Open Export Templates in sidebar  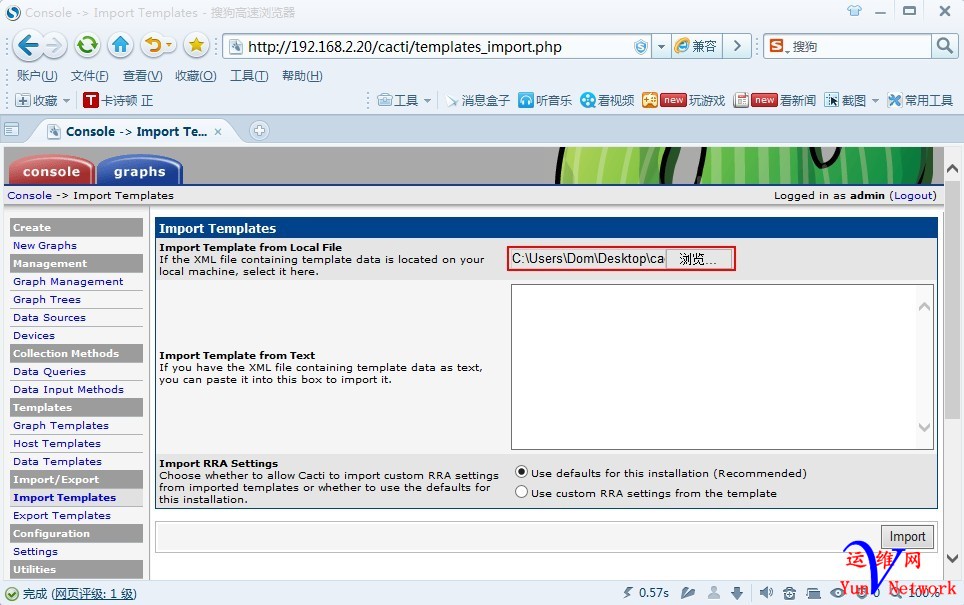tap(62, 515)
